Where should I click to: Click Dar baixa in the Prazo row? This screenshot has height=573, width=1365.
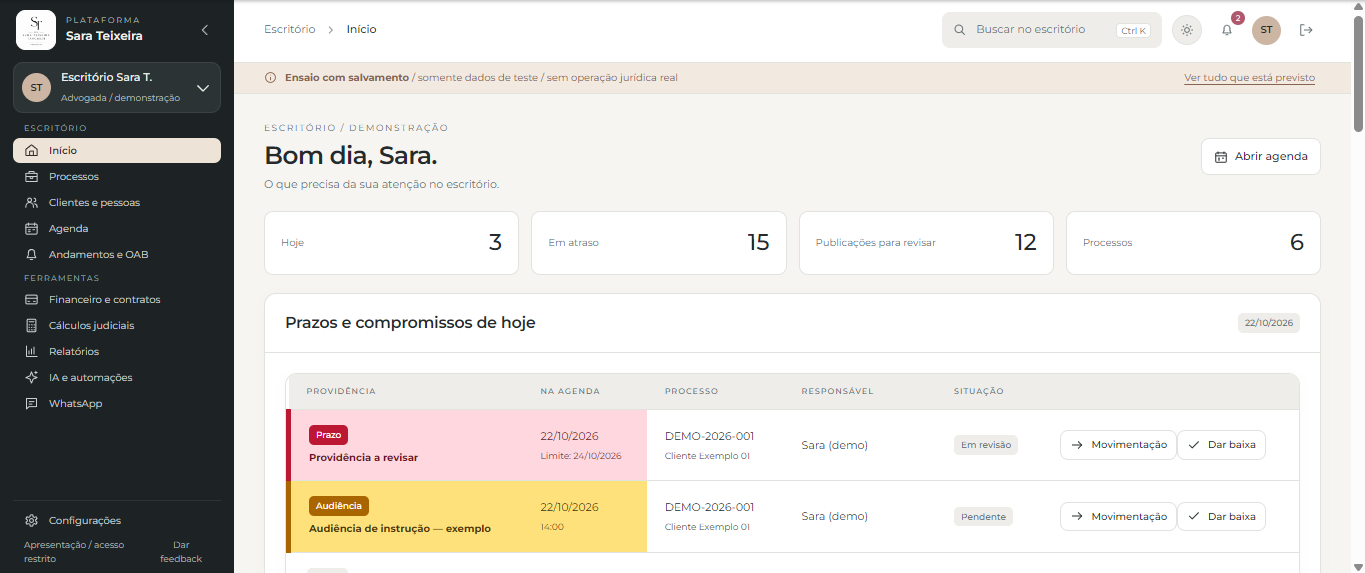coord(1221,445)
